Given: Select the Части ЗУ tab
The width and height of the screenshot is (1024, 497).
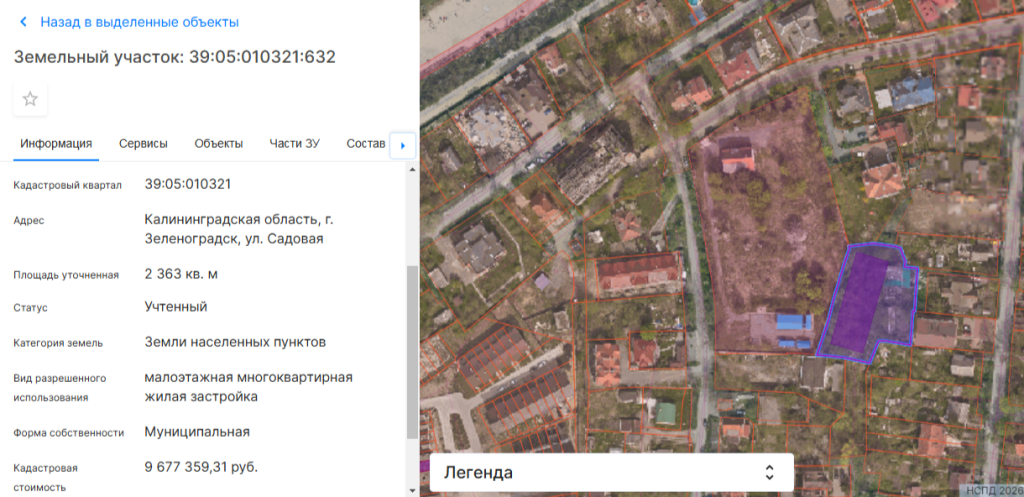Looking at the screenshot, I should click(294, 144).
